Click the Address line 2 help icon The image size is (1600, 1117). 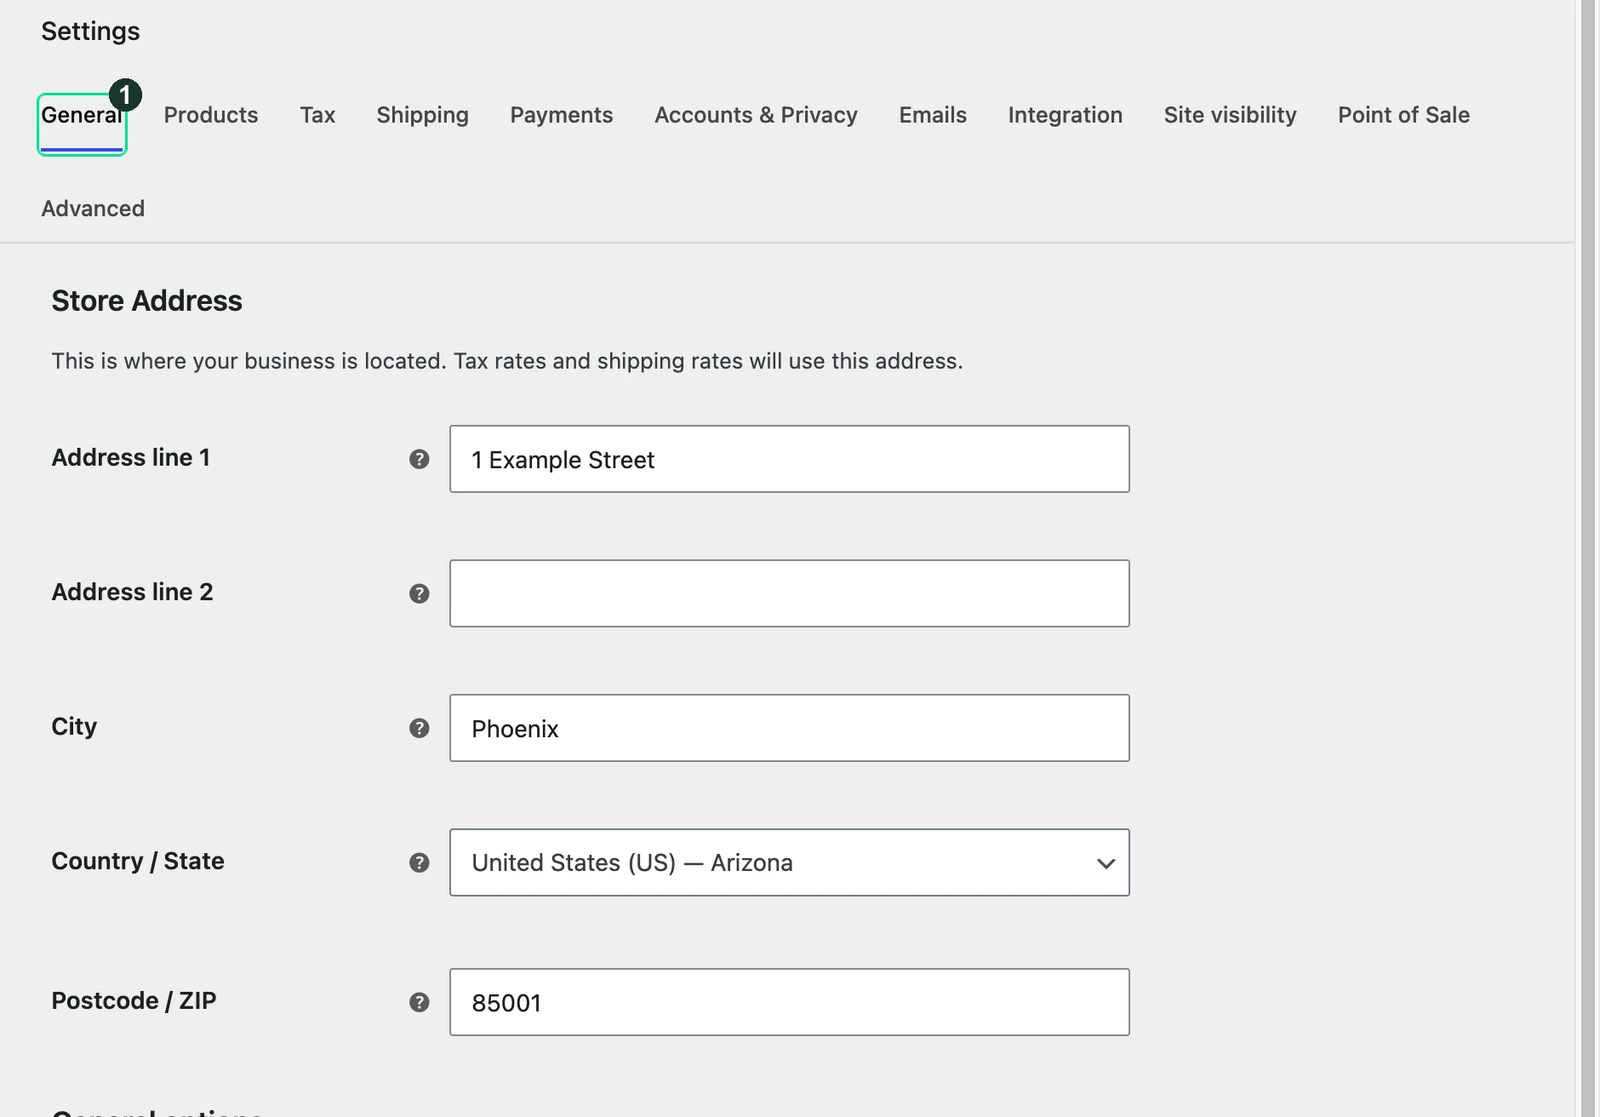coord(419,594)
